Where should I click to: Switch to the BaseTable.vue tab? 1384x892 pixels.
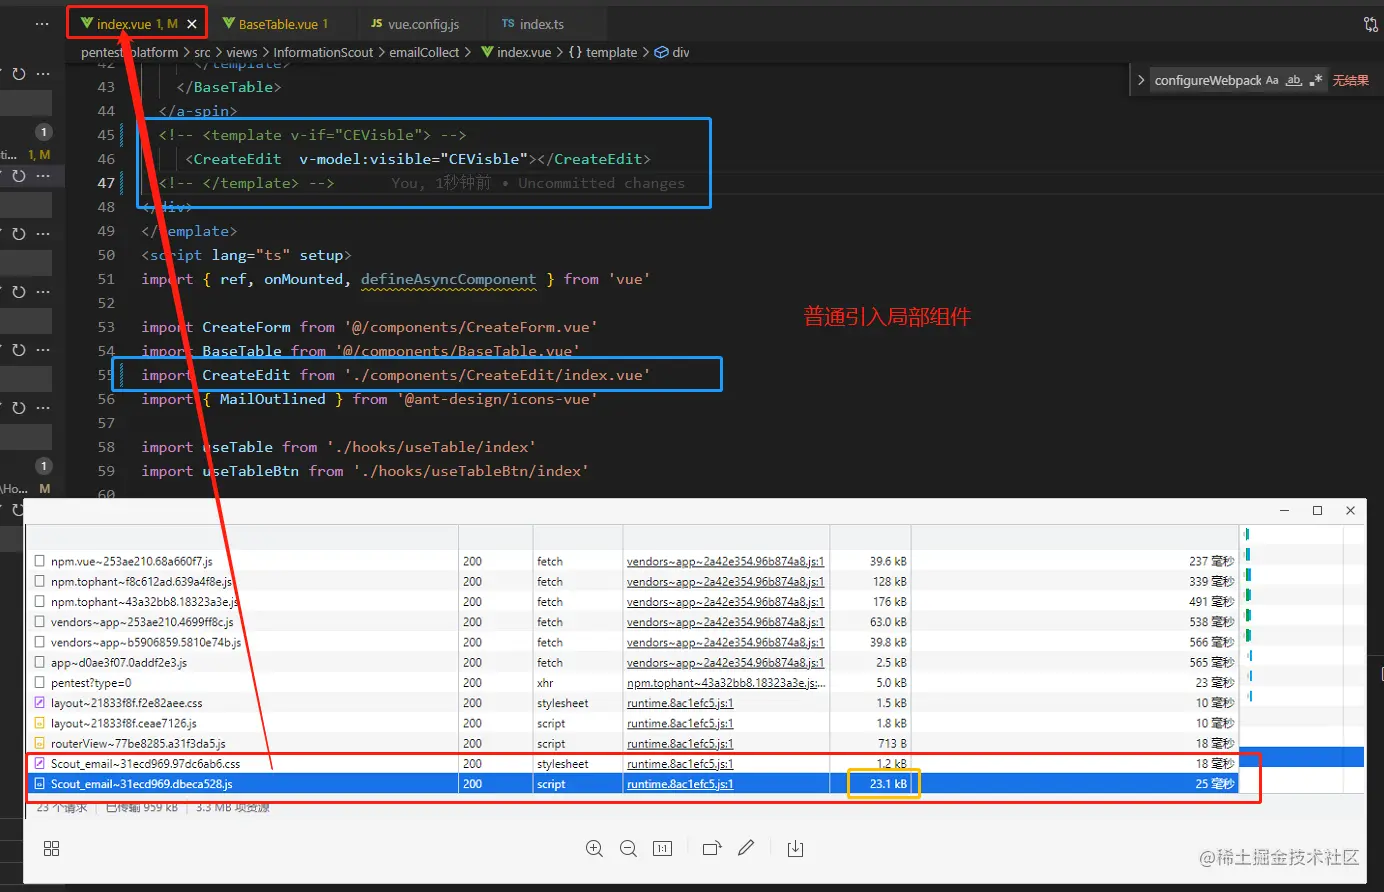click(275, 24)
